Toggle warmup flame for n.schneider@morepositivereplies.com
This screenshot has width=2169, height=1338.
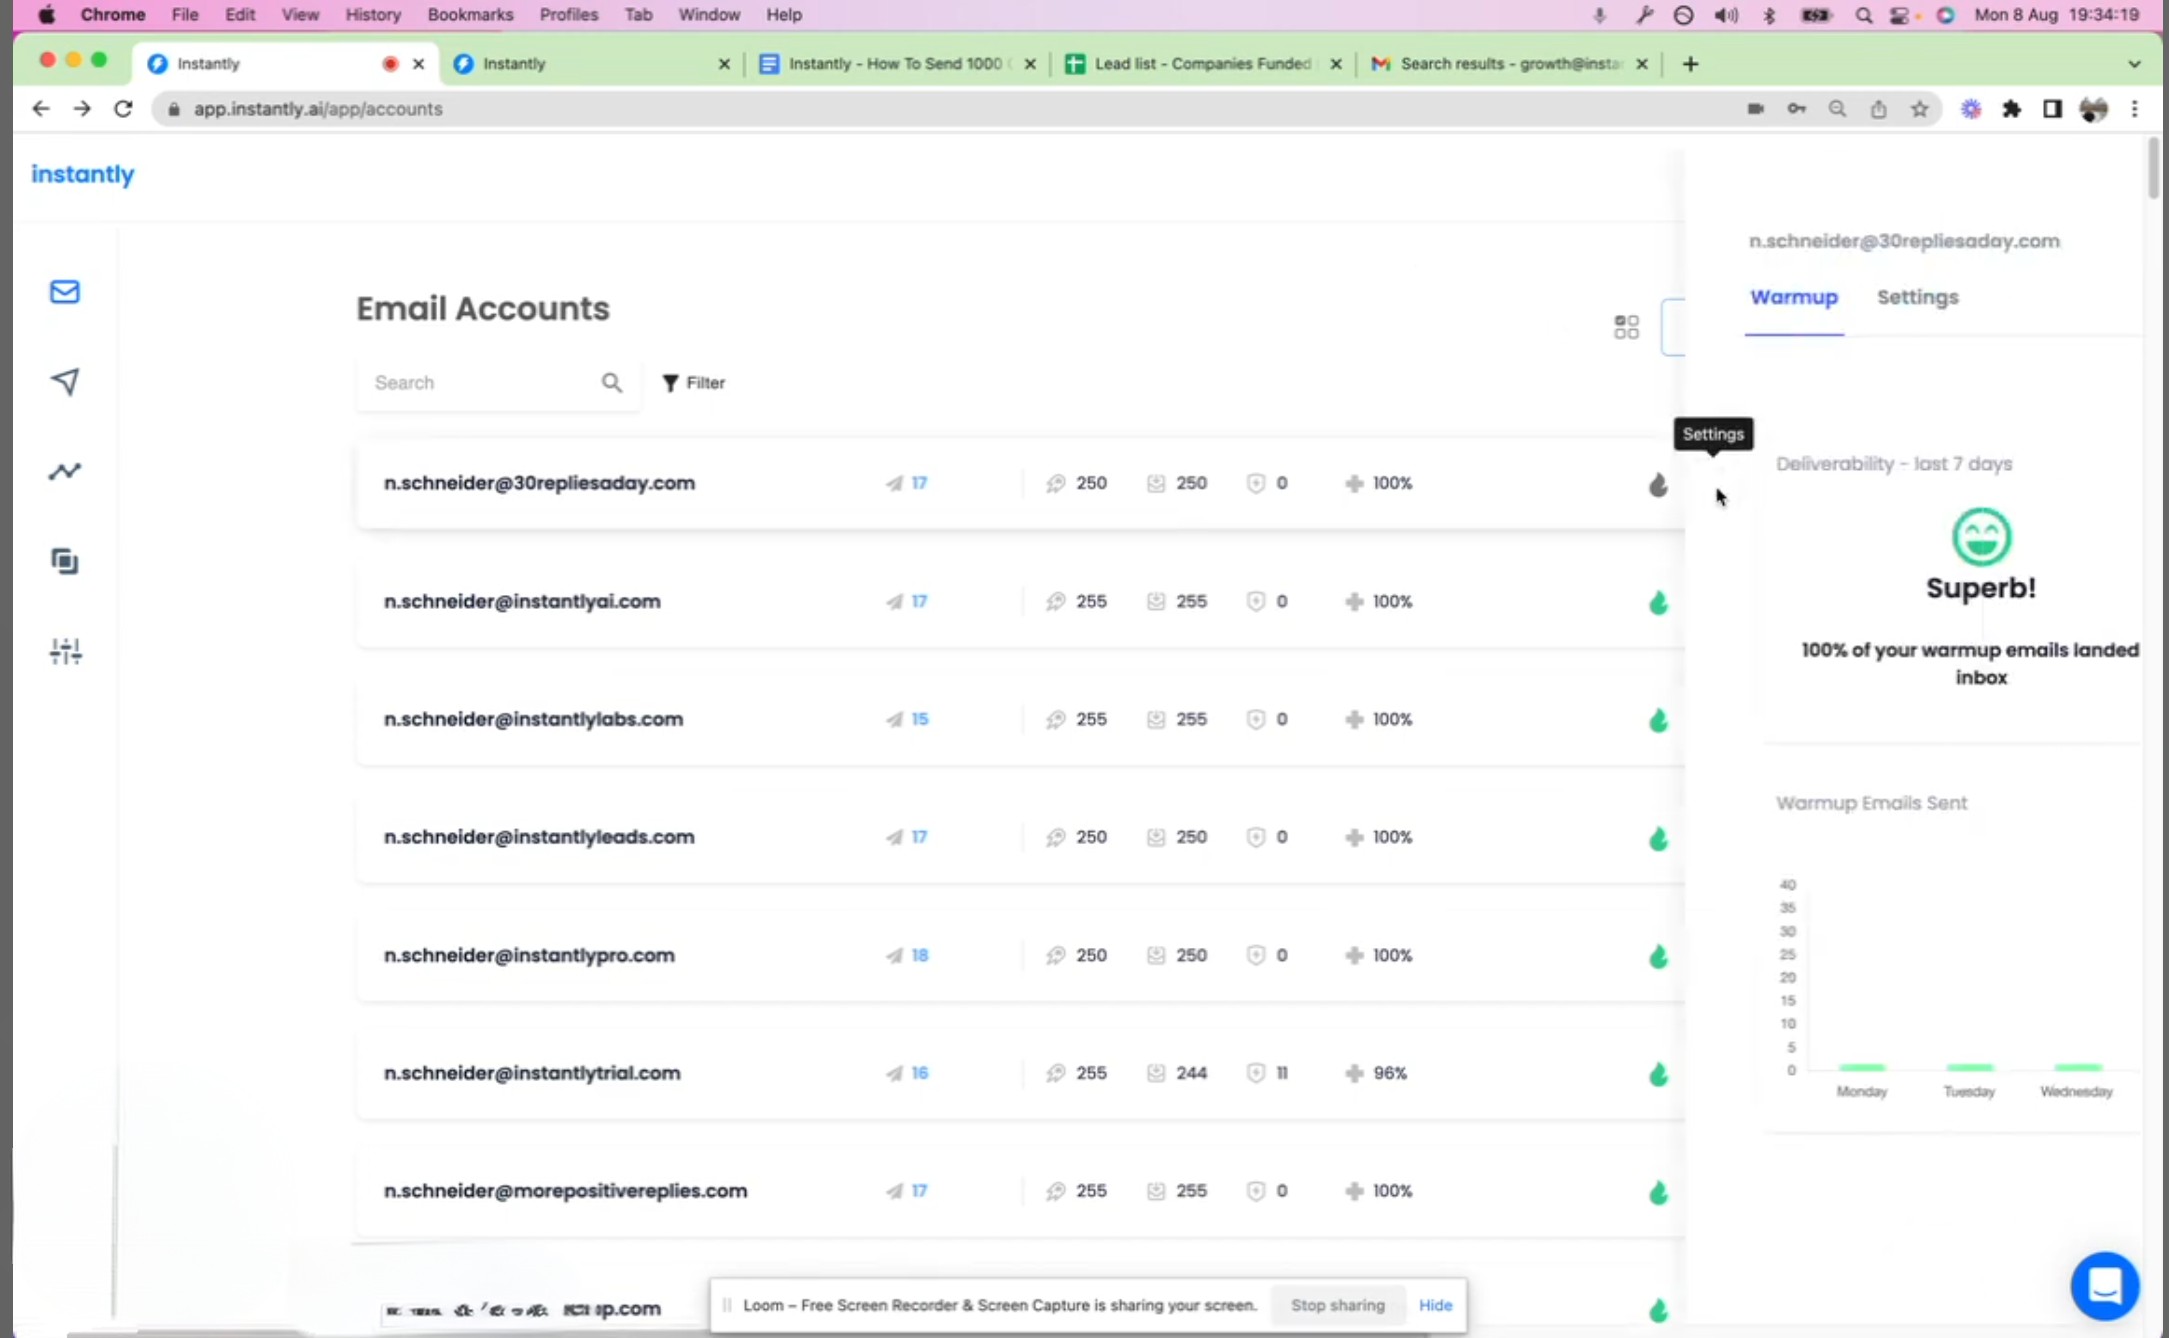click(x=1658, y=1193)
